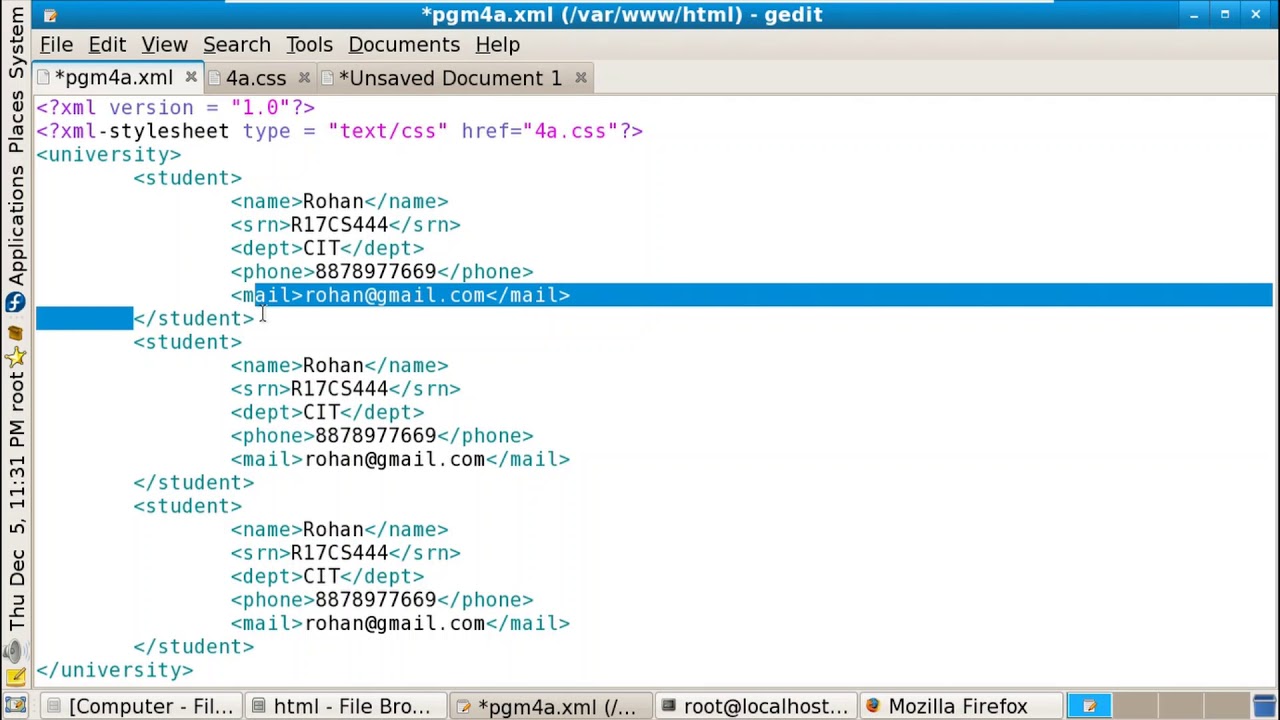Switch to Computer - File Browser taskbar window

pyautogui.click(x=141, y=707)
